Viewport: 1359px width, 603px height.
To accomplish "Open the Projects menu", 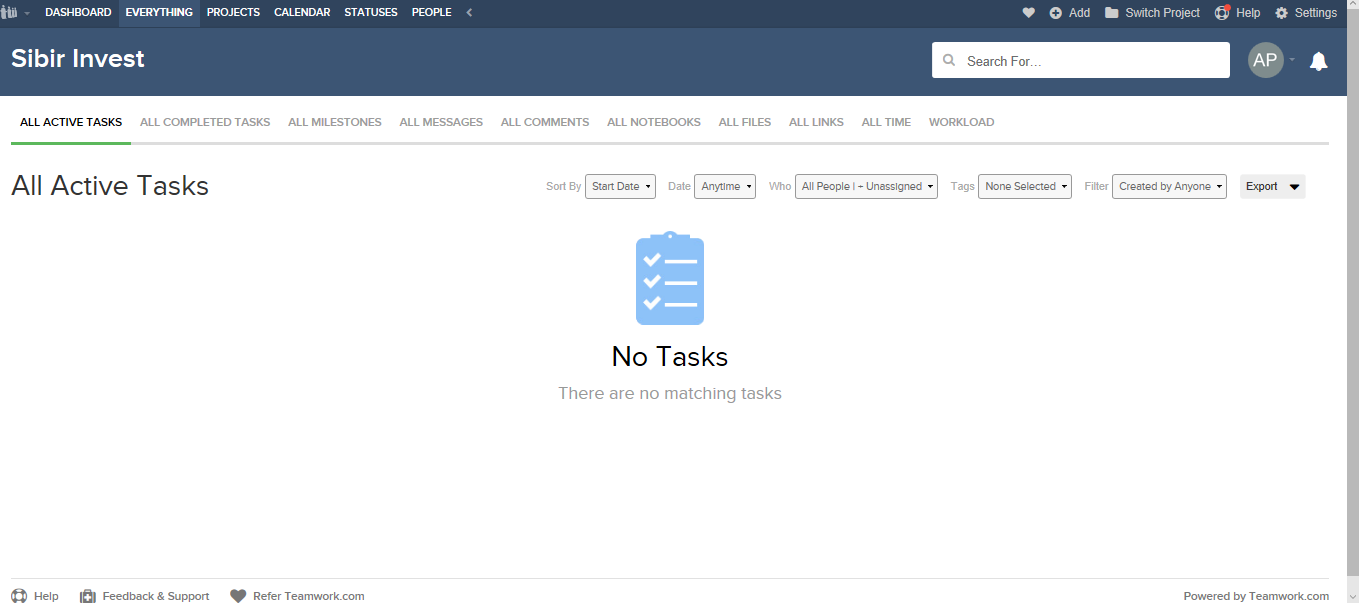I will pyautogui.click(x=233, y=13).
